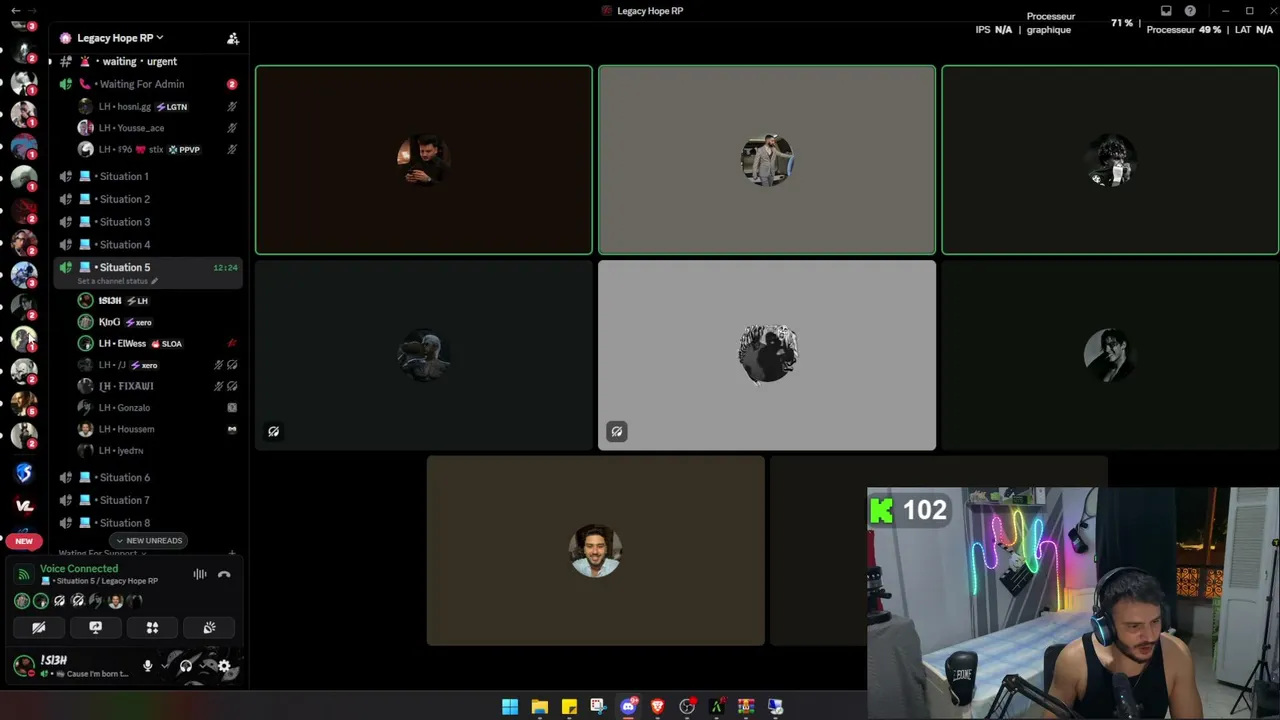1280x720 pixels.
Task: Launch an activity from the voice panel
Action: tap(153, 628)
